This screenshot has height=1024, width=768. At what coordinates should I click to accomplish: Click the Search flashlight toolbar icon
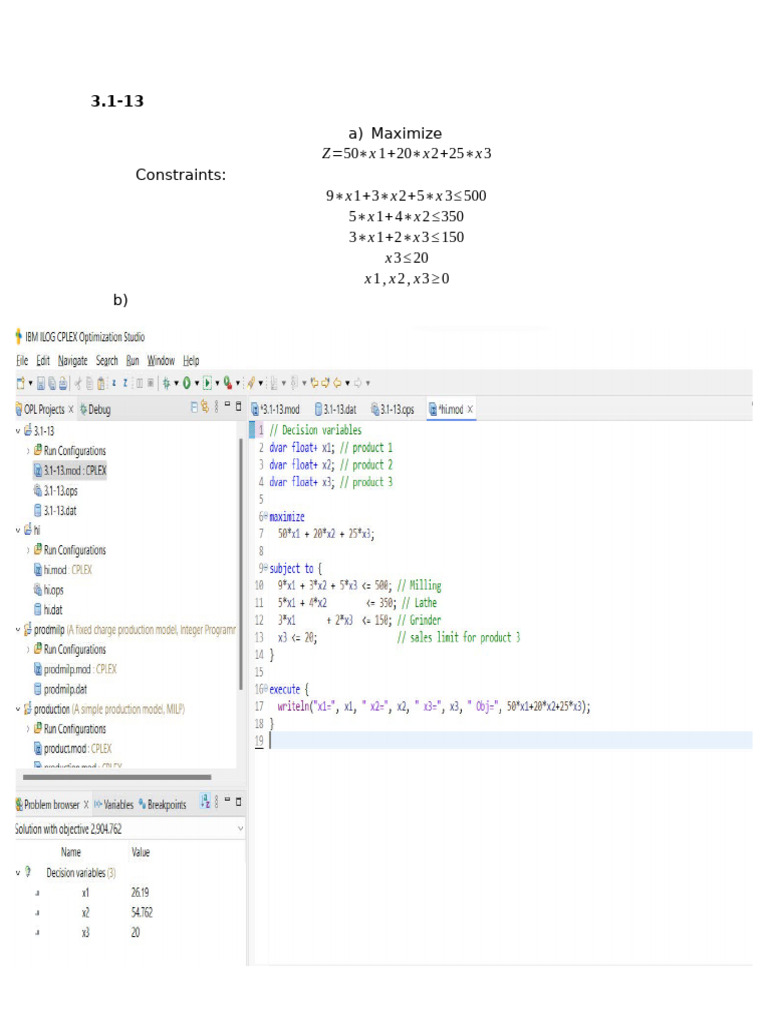(x=251, y=383)
